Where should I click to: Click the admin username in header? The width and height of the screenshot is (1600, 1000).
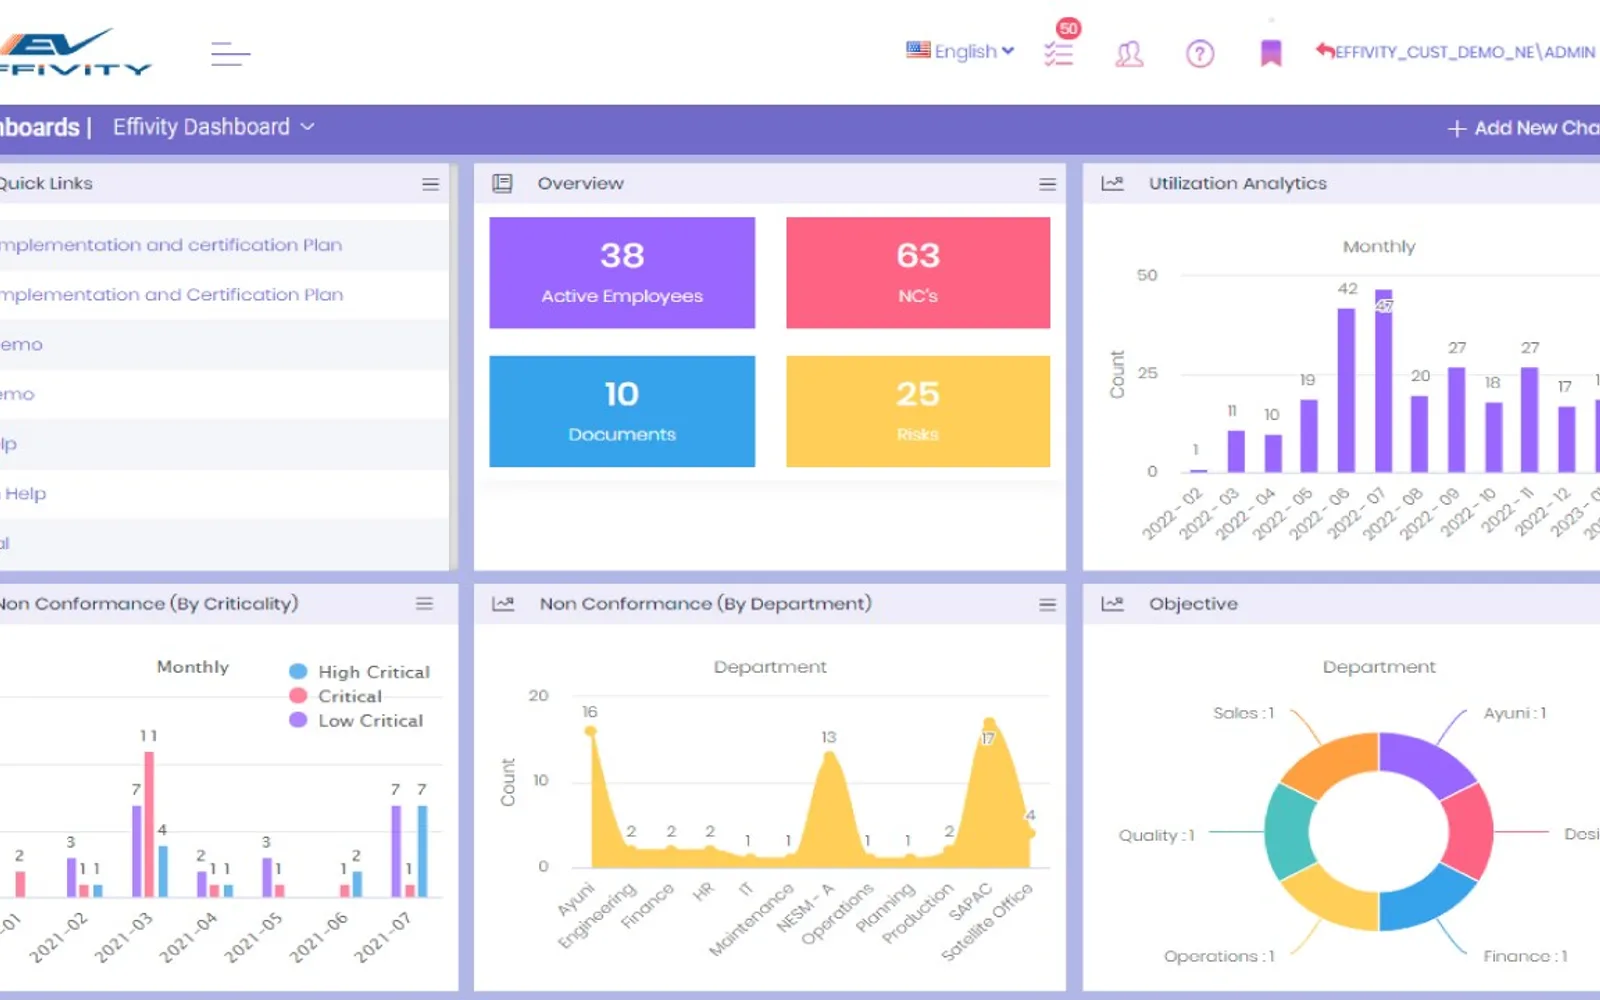1465,52
